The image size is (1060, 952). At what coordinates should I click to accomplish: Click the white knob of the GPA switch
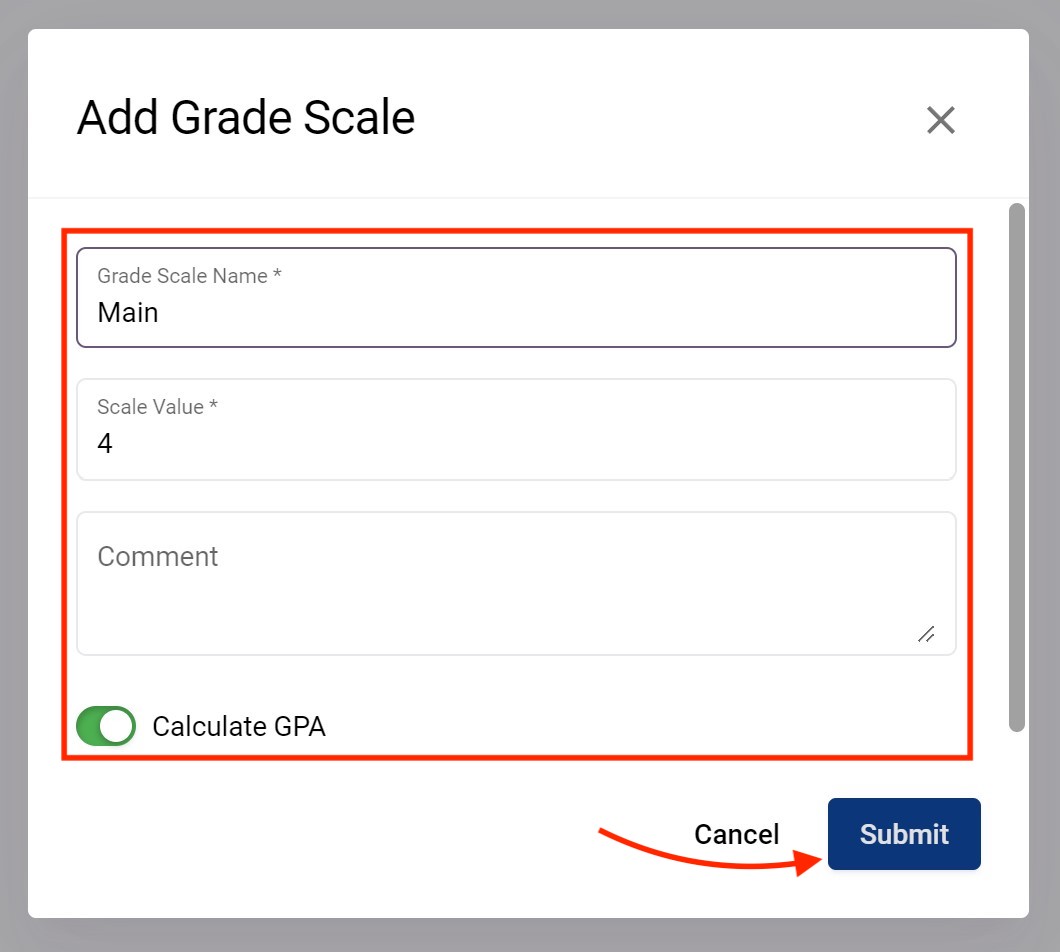pos(117,726)
